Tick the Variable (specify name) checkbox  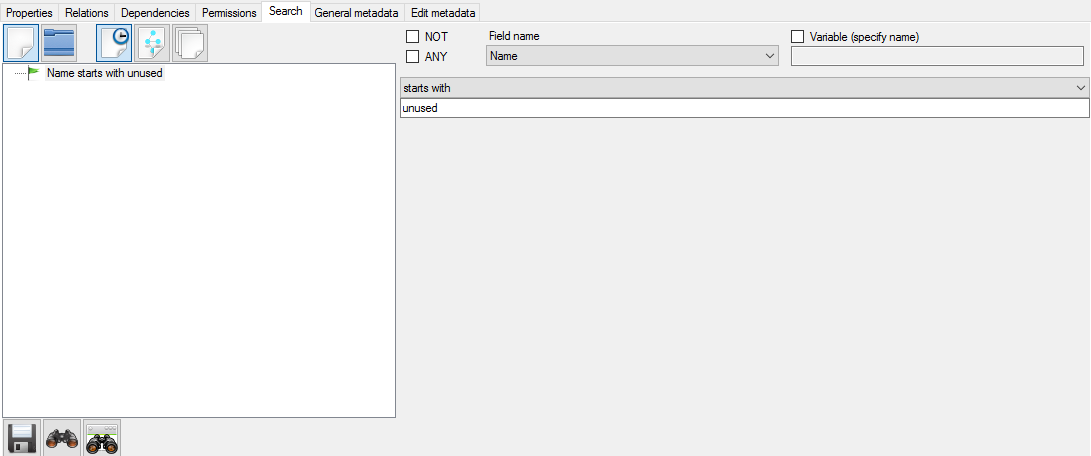[798, 37]
